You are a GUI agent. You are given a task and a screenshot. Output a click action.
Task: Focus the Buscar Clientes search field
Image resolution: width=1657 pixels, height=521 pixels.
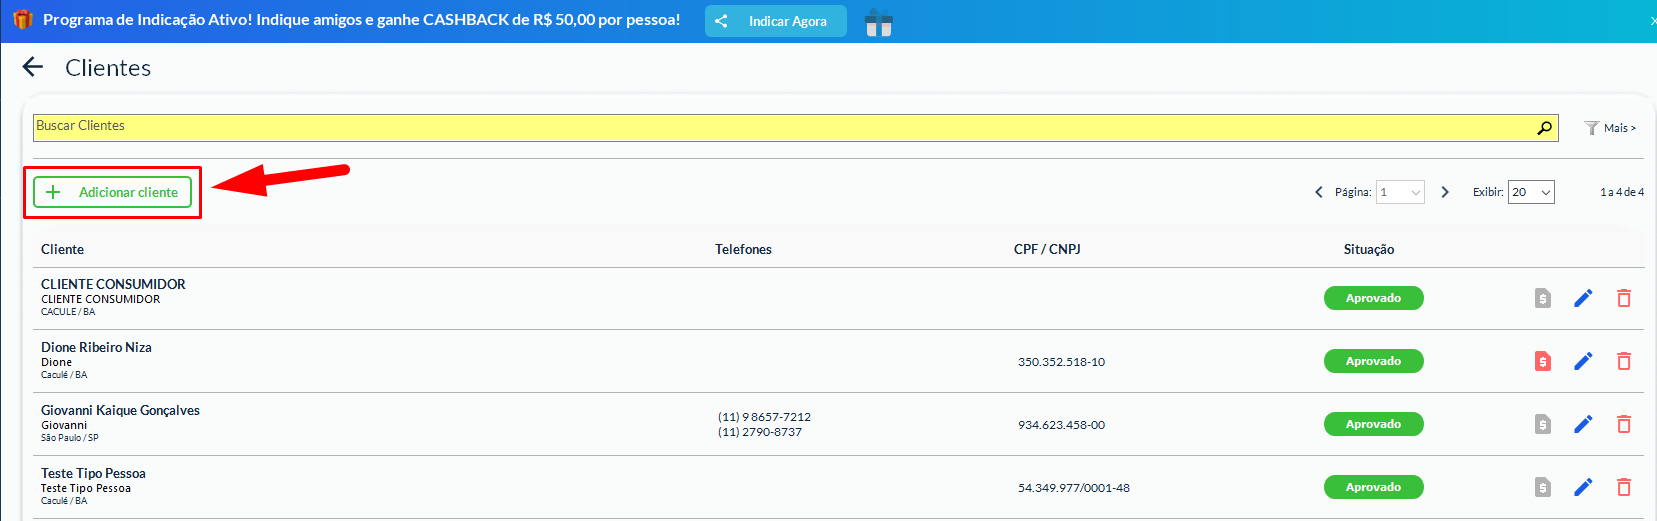[780, 127]
